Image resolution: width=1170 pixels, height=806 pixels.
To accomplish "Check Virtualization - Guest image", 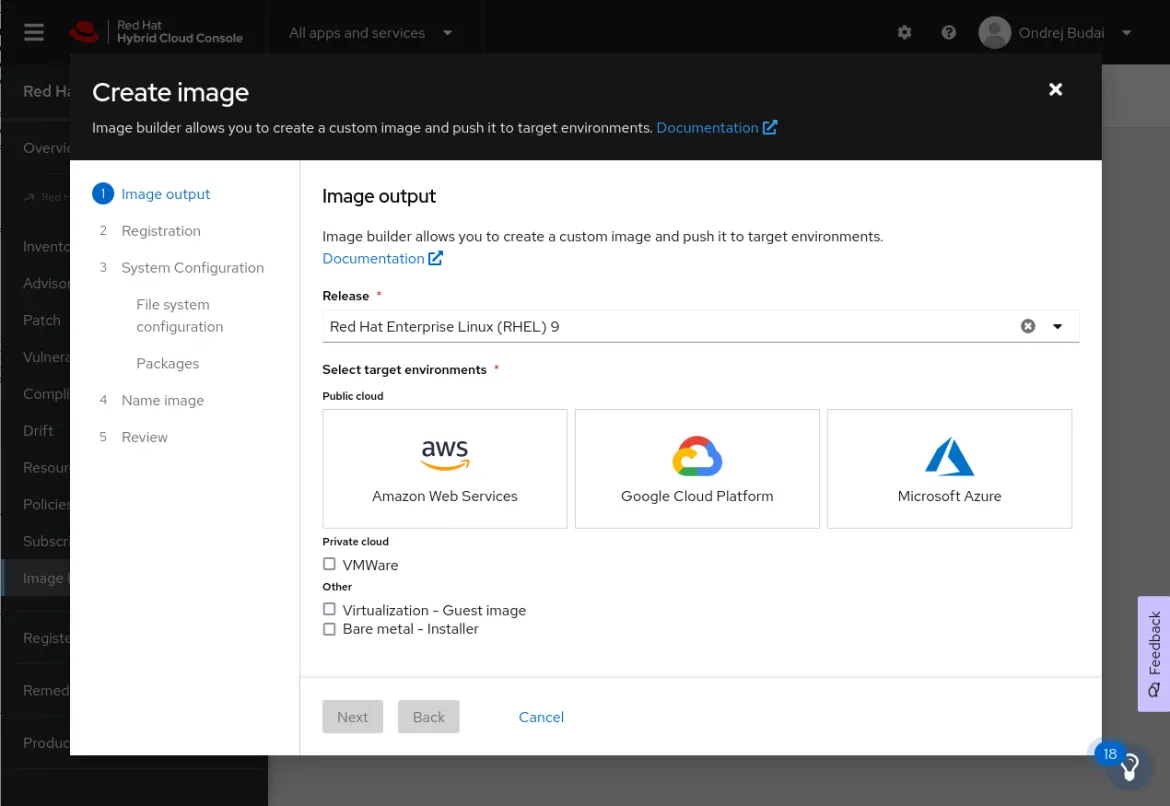I will (329, 610).
